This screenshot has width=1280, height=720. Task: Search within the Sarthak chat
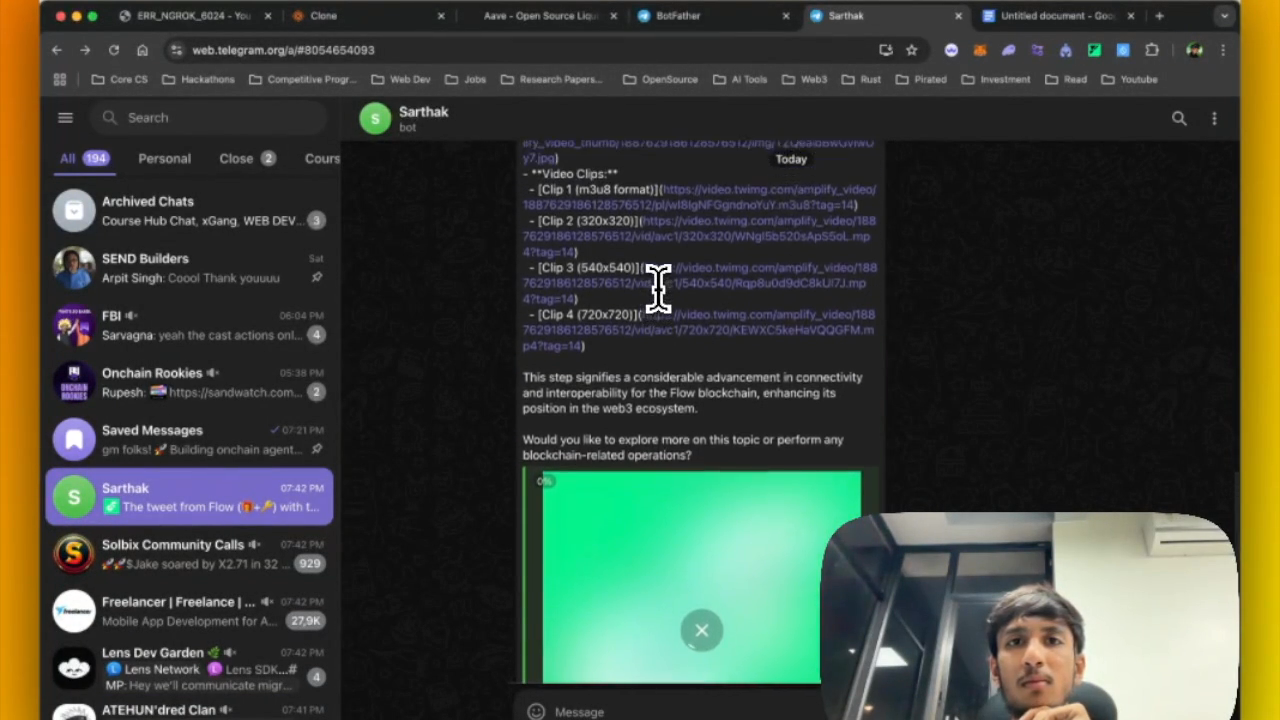pyautogui.click(x=1179, y=119)
